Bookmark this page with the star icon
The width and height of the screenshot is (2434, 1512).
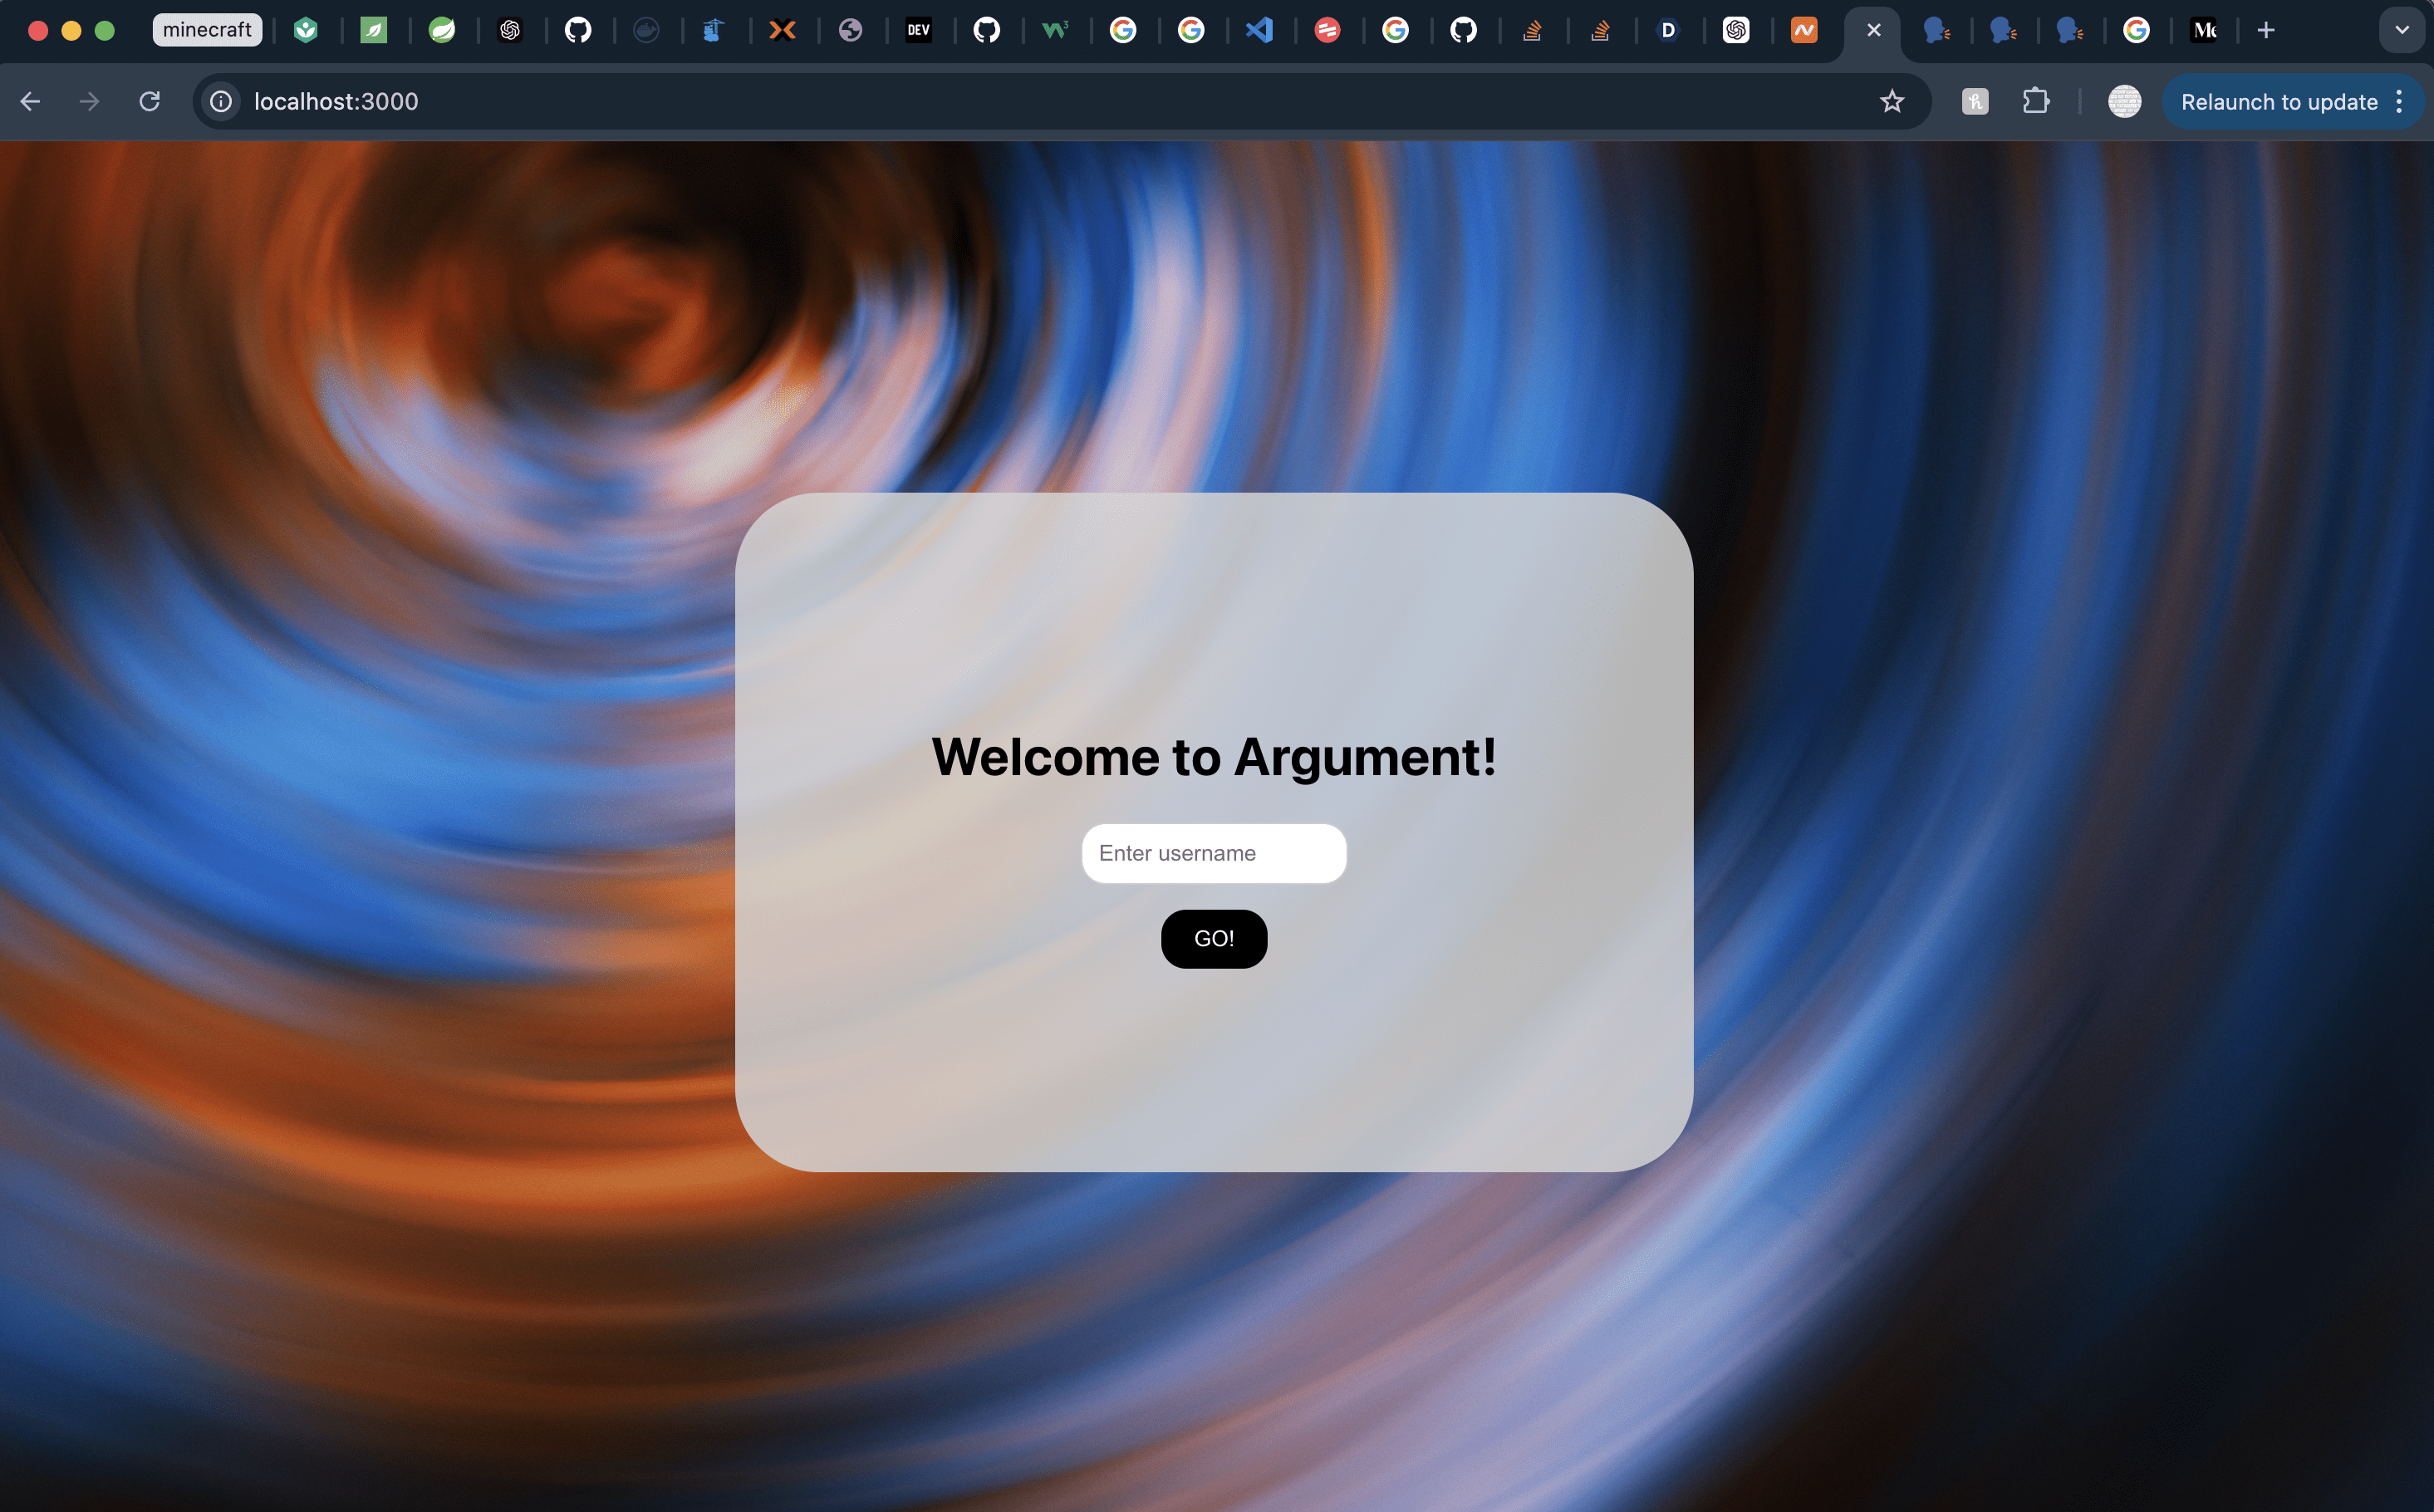click(1891, 101)
